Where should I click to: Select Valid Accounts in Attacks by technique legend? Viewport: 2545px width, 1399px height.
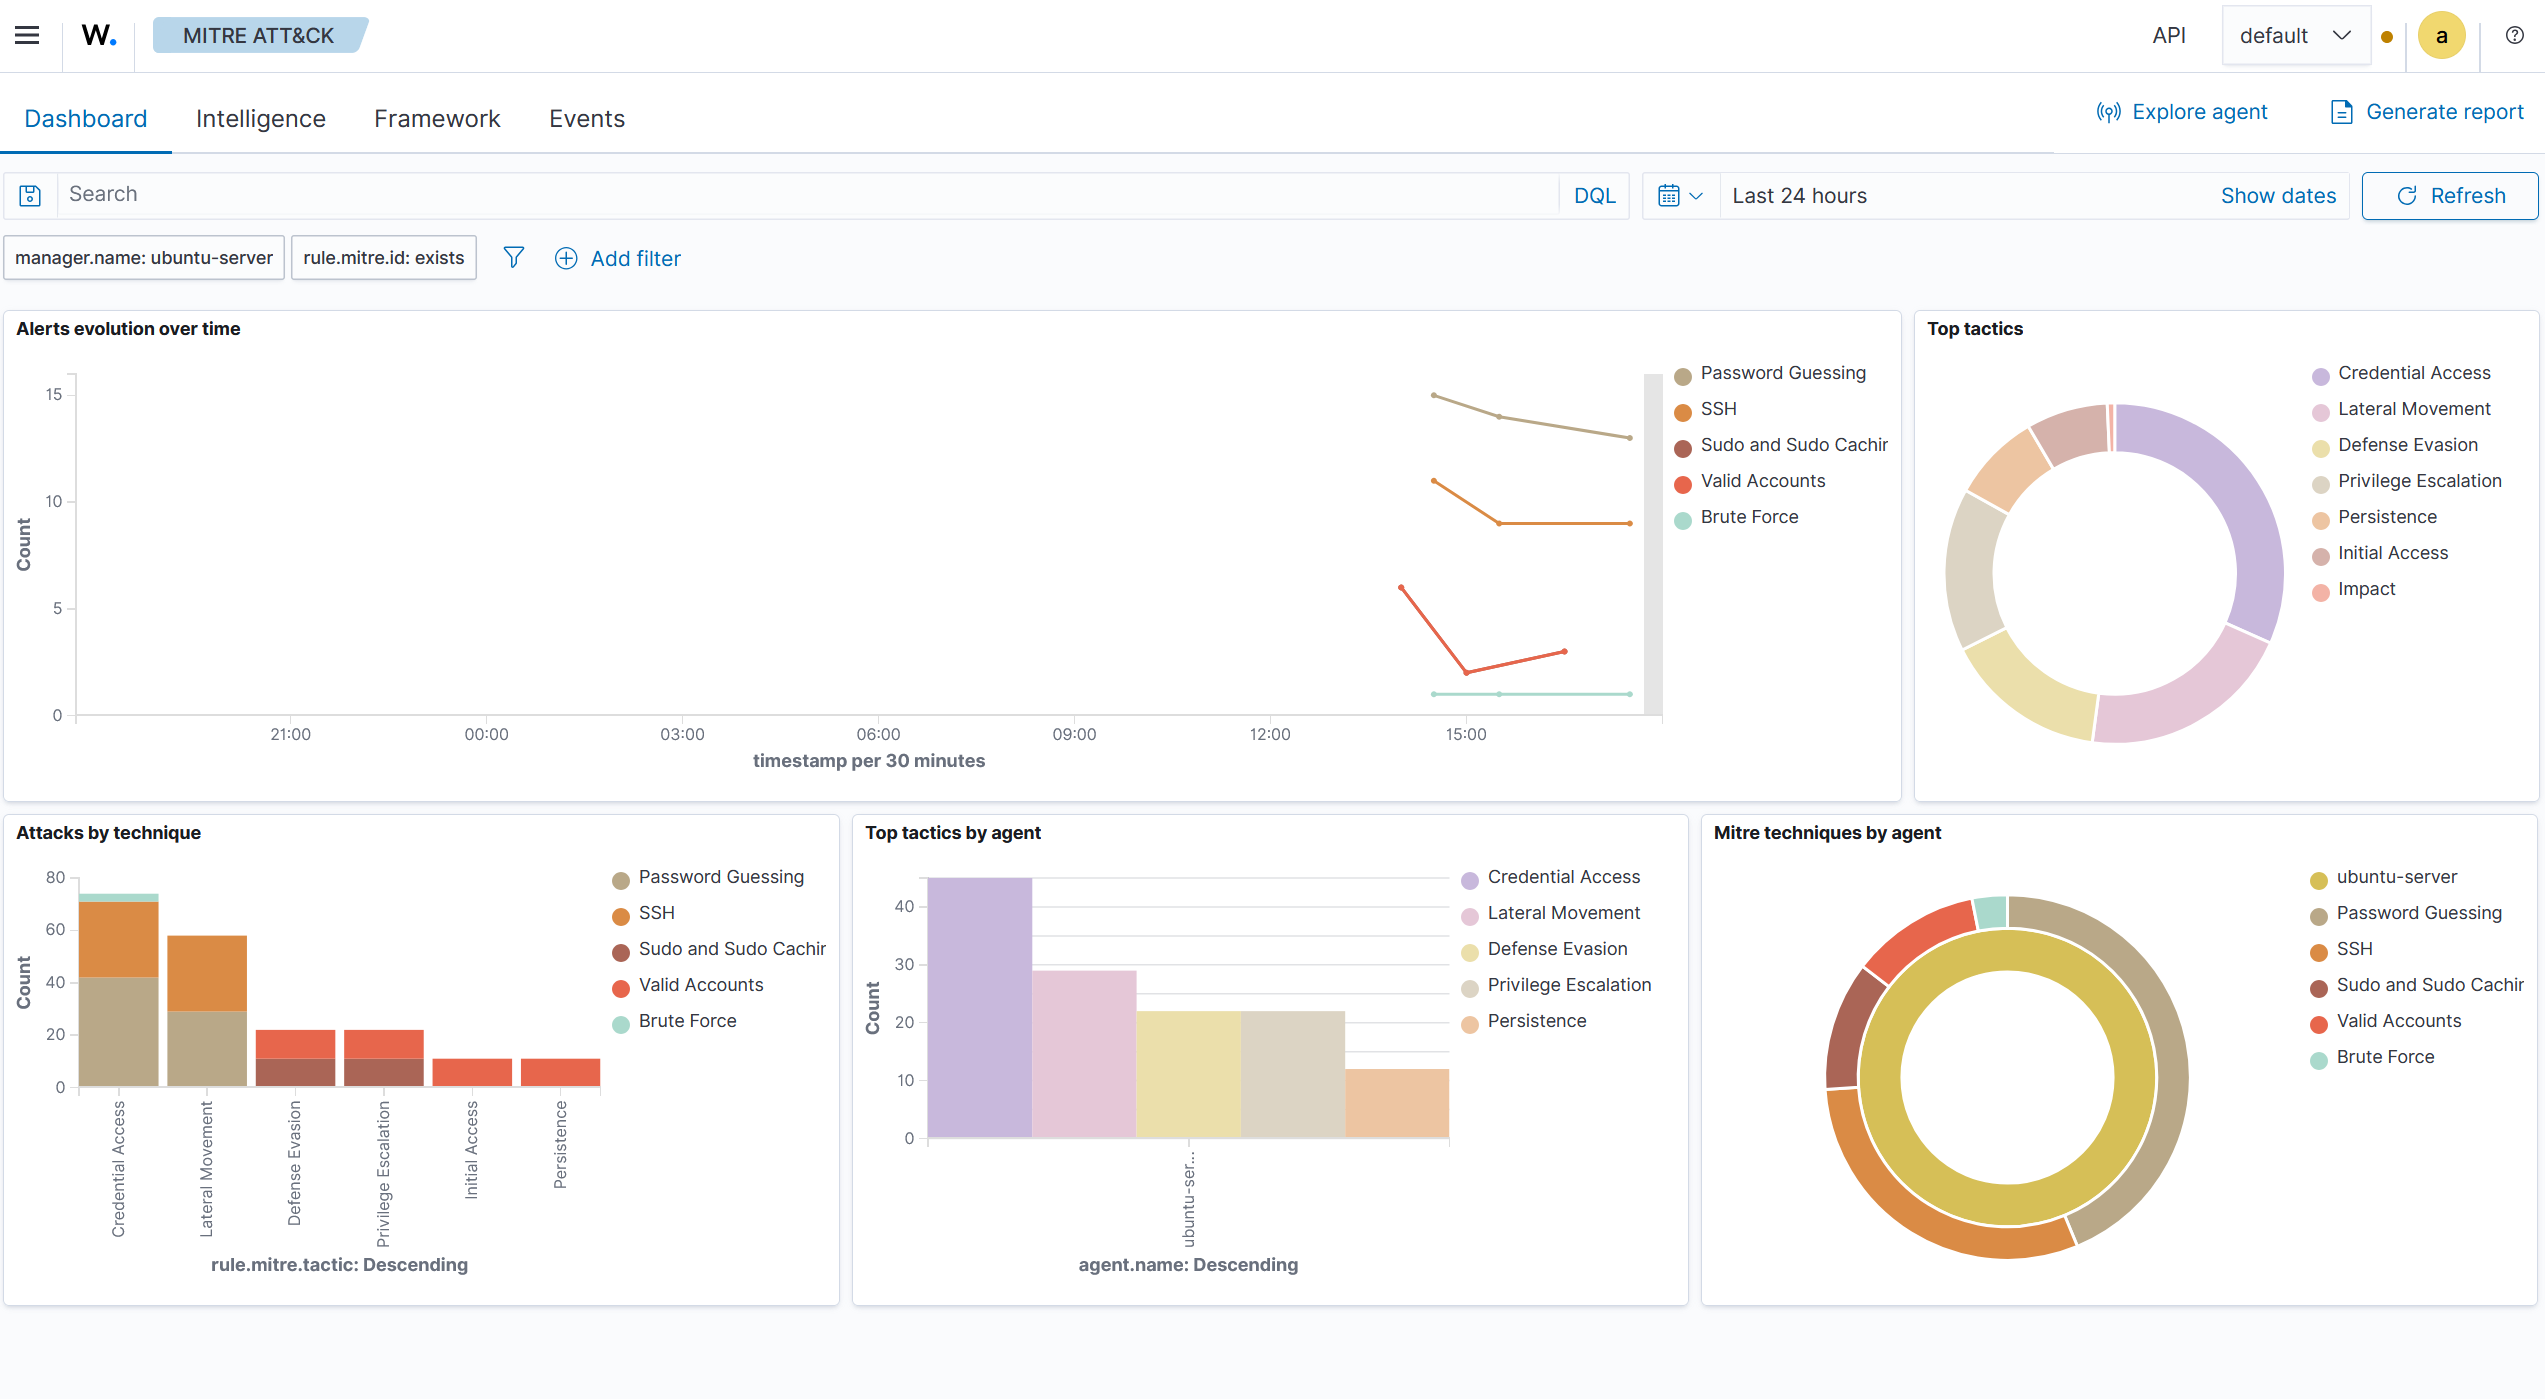click(700, 985)
